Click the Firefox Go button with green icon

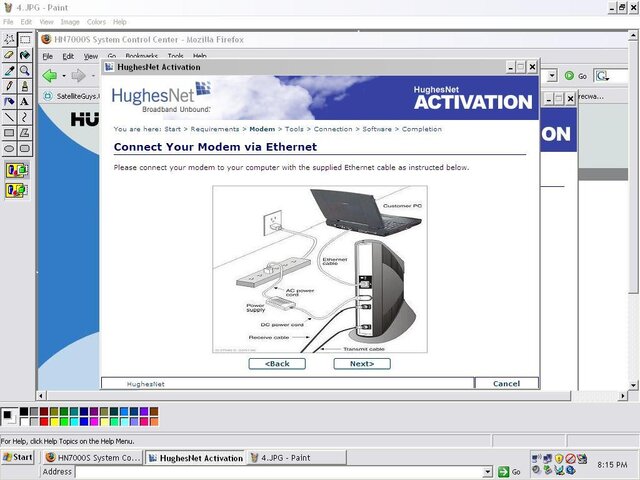point(576,76)
